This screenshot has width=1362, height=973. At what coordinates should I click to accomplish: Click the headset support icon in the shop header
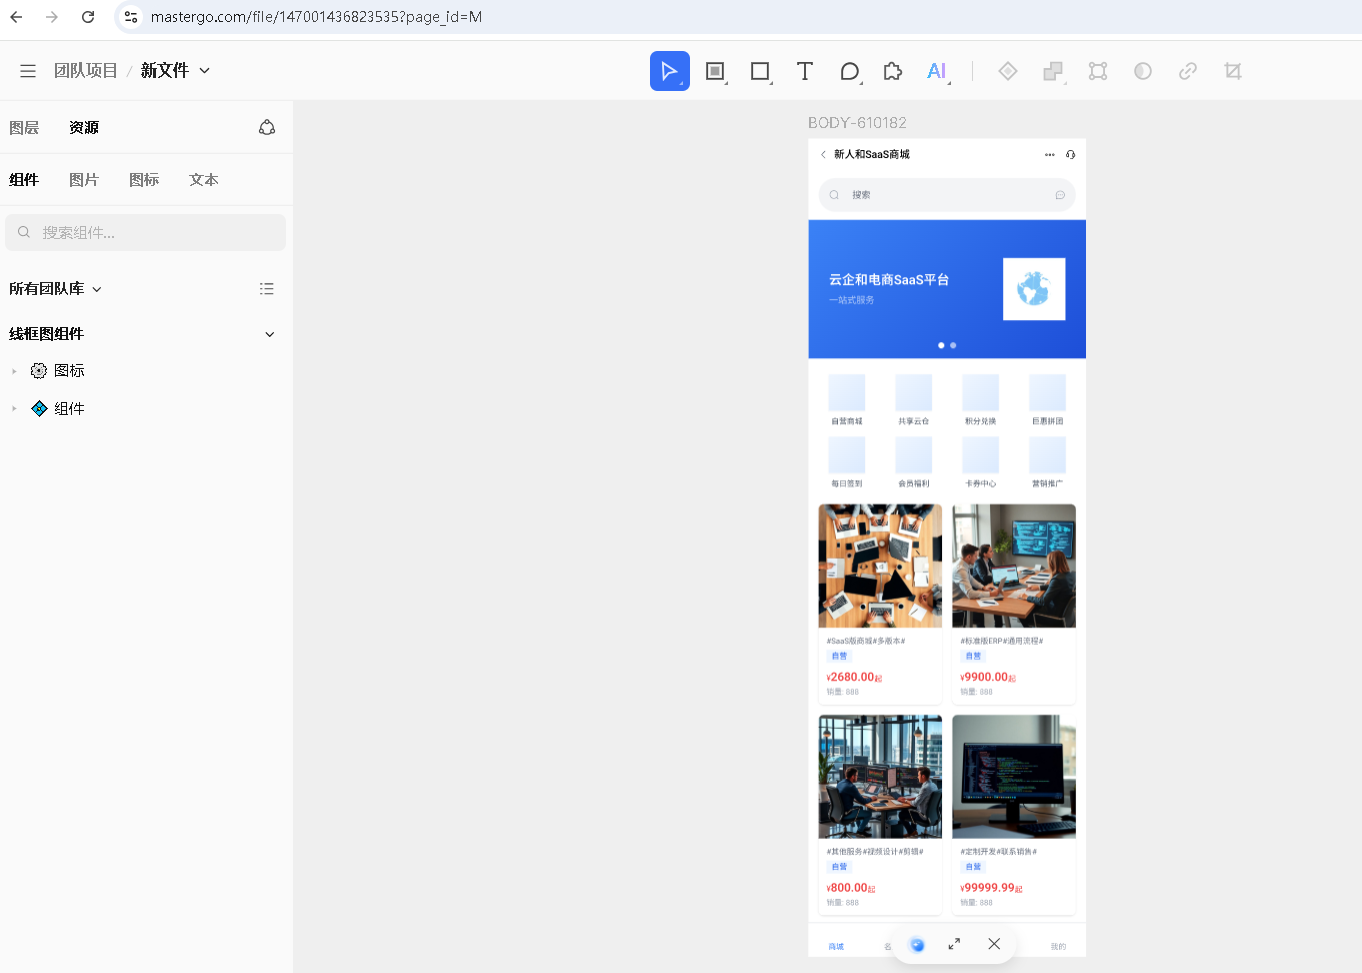(1070, 154)
